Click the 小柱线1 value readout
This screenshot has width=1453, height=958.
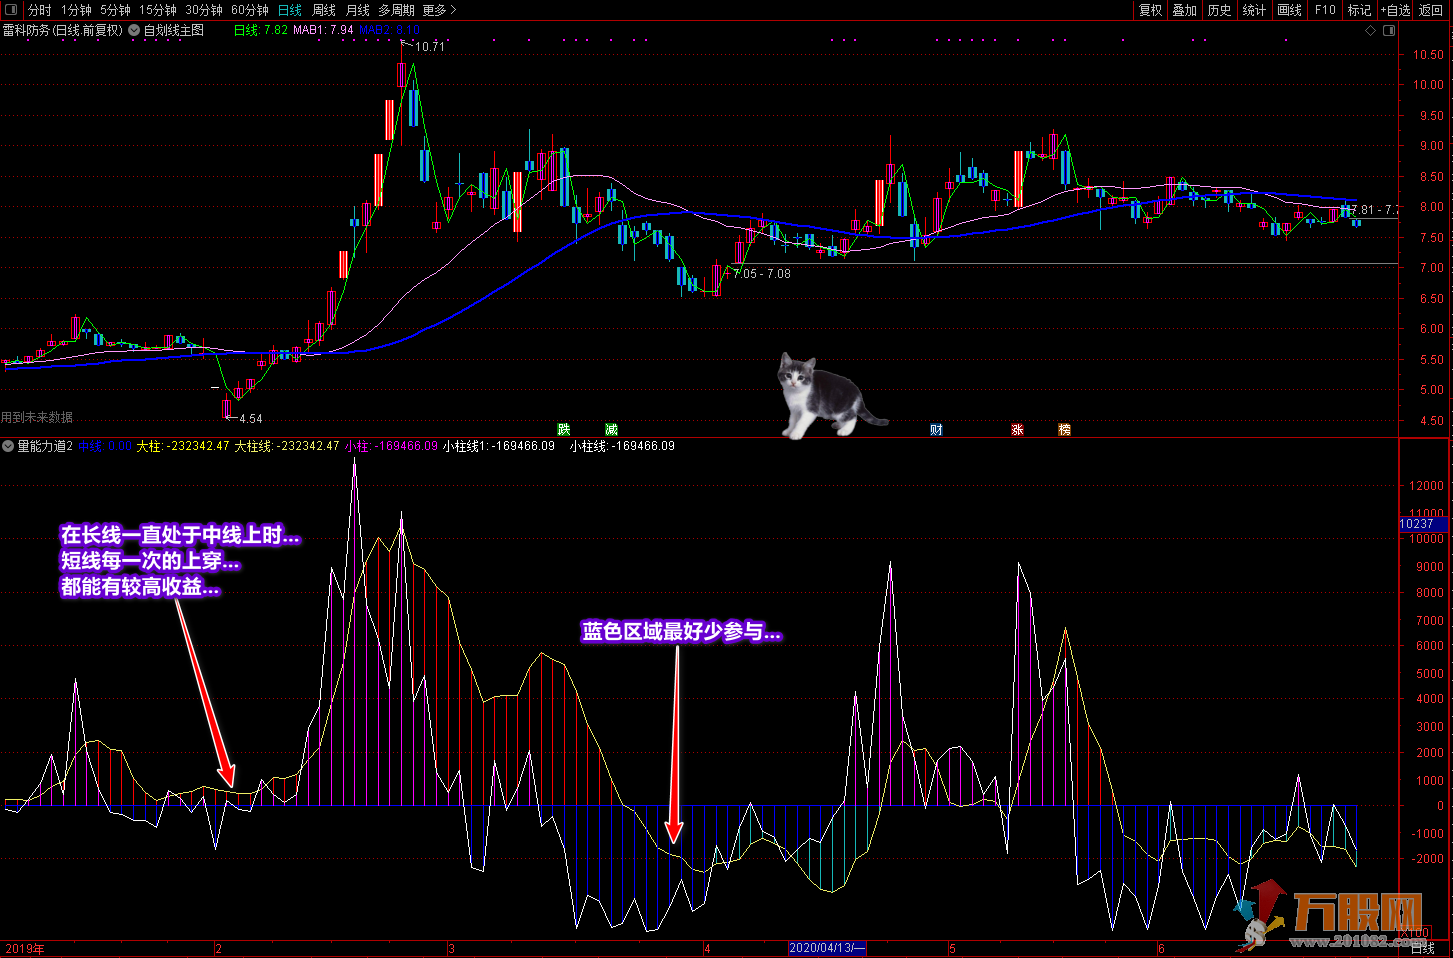point(498,446)
